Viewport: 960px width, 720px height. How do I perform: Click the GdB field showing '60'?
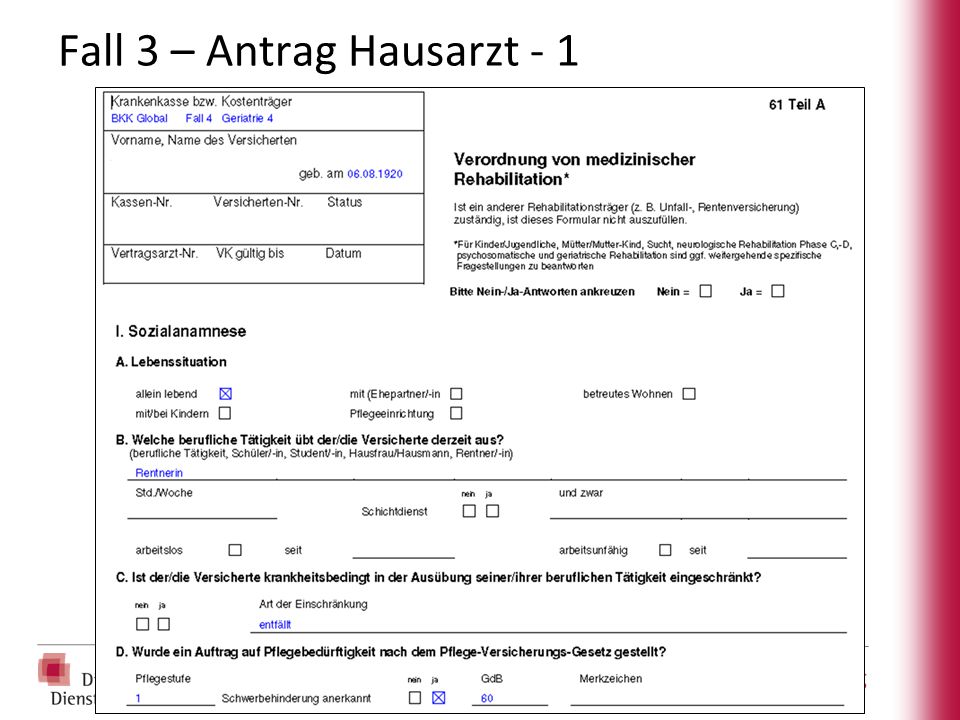(510, 698)
